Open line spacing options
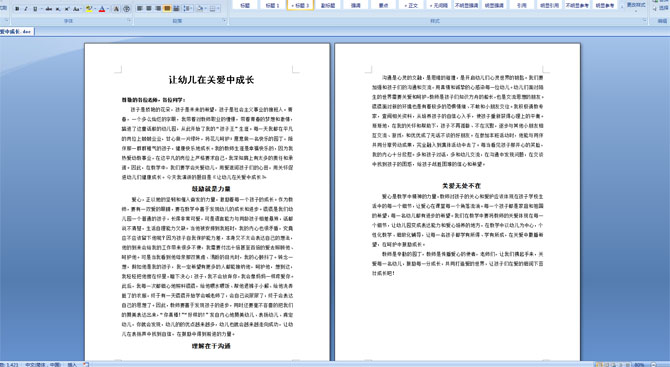This screenshot has width=670, height=367. (188, 9)
